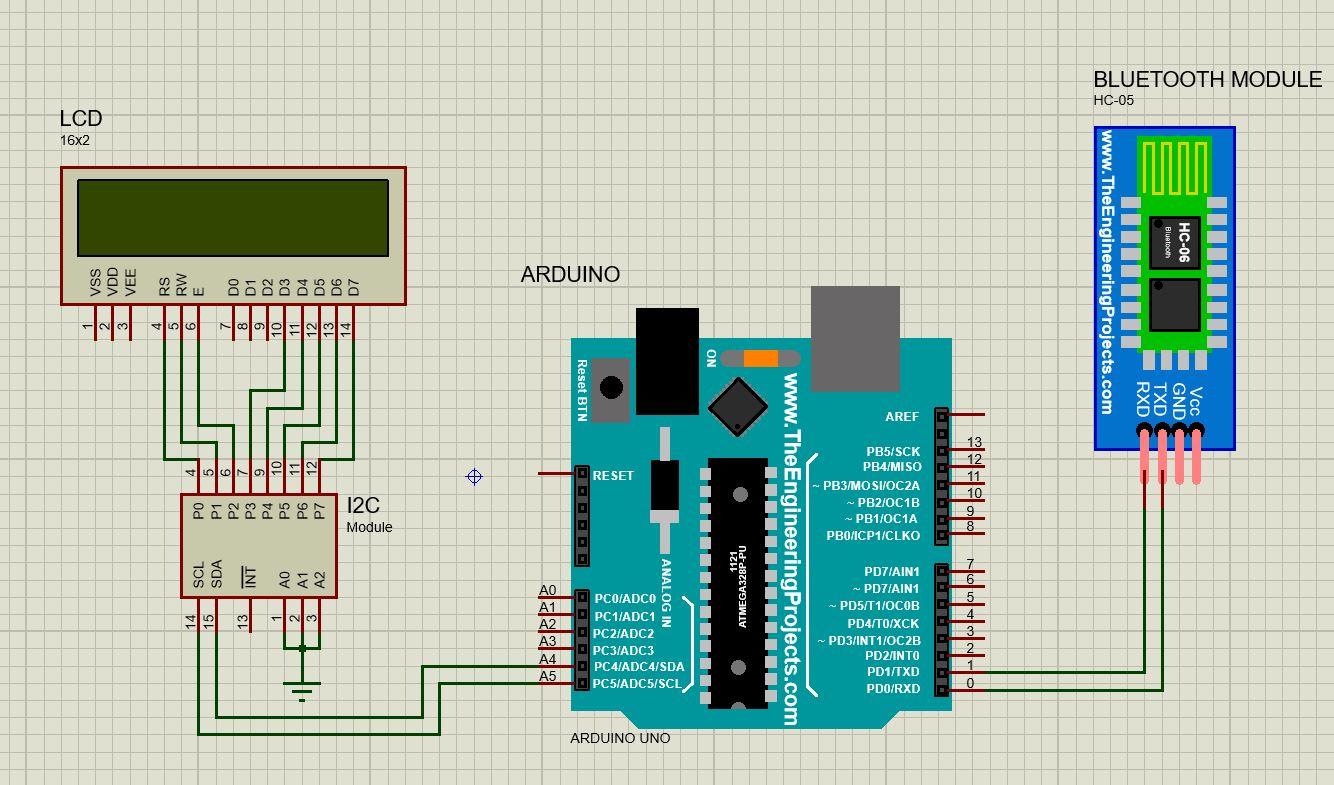Select the "VEE" pin label on the LCD
The height and width of the screenshot is (785, 1334).
130,282
